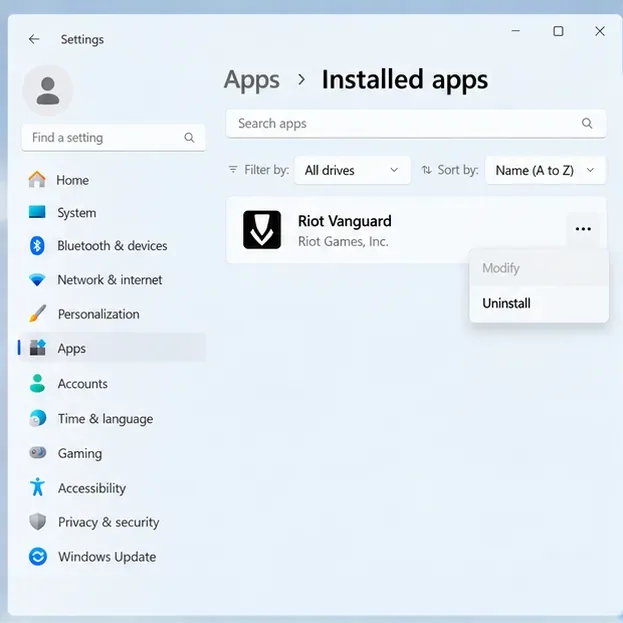Open Network & internet settings

(x=113, y=280)
